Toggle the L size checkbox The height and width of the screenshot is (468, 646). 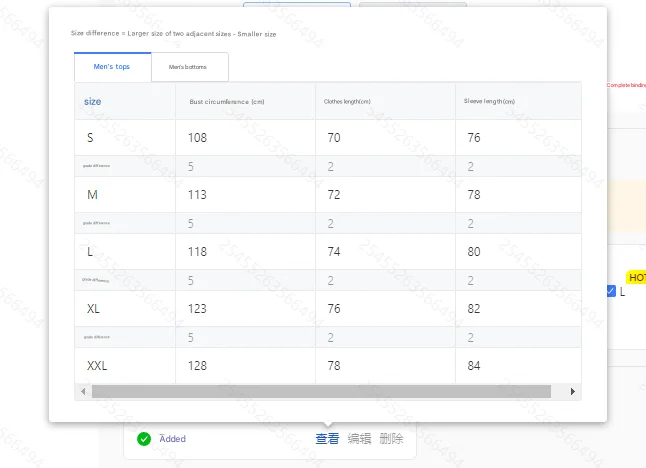pos(611,291)
